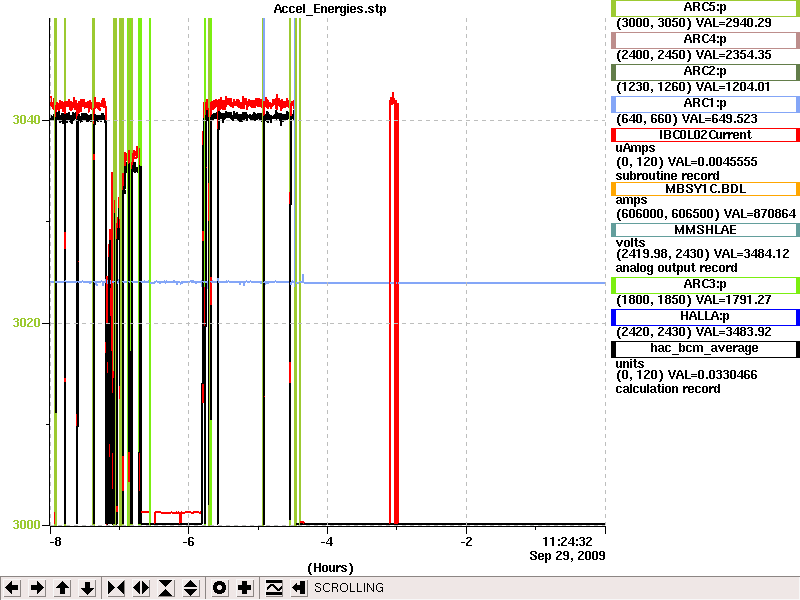Click the ARC3 value VAL=1791.27

click(x=734, y=300)
